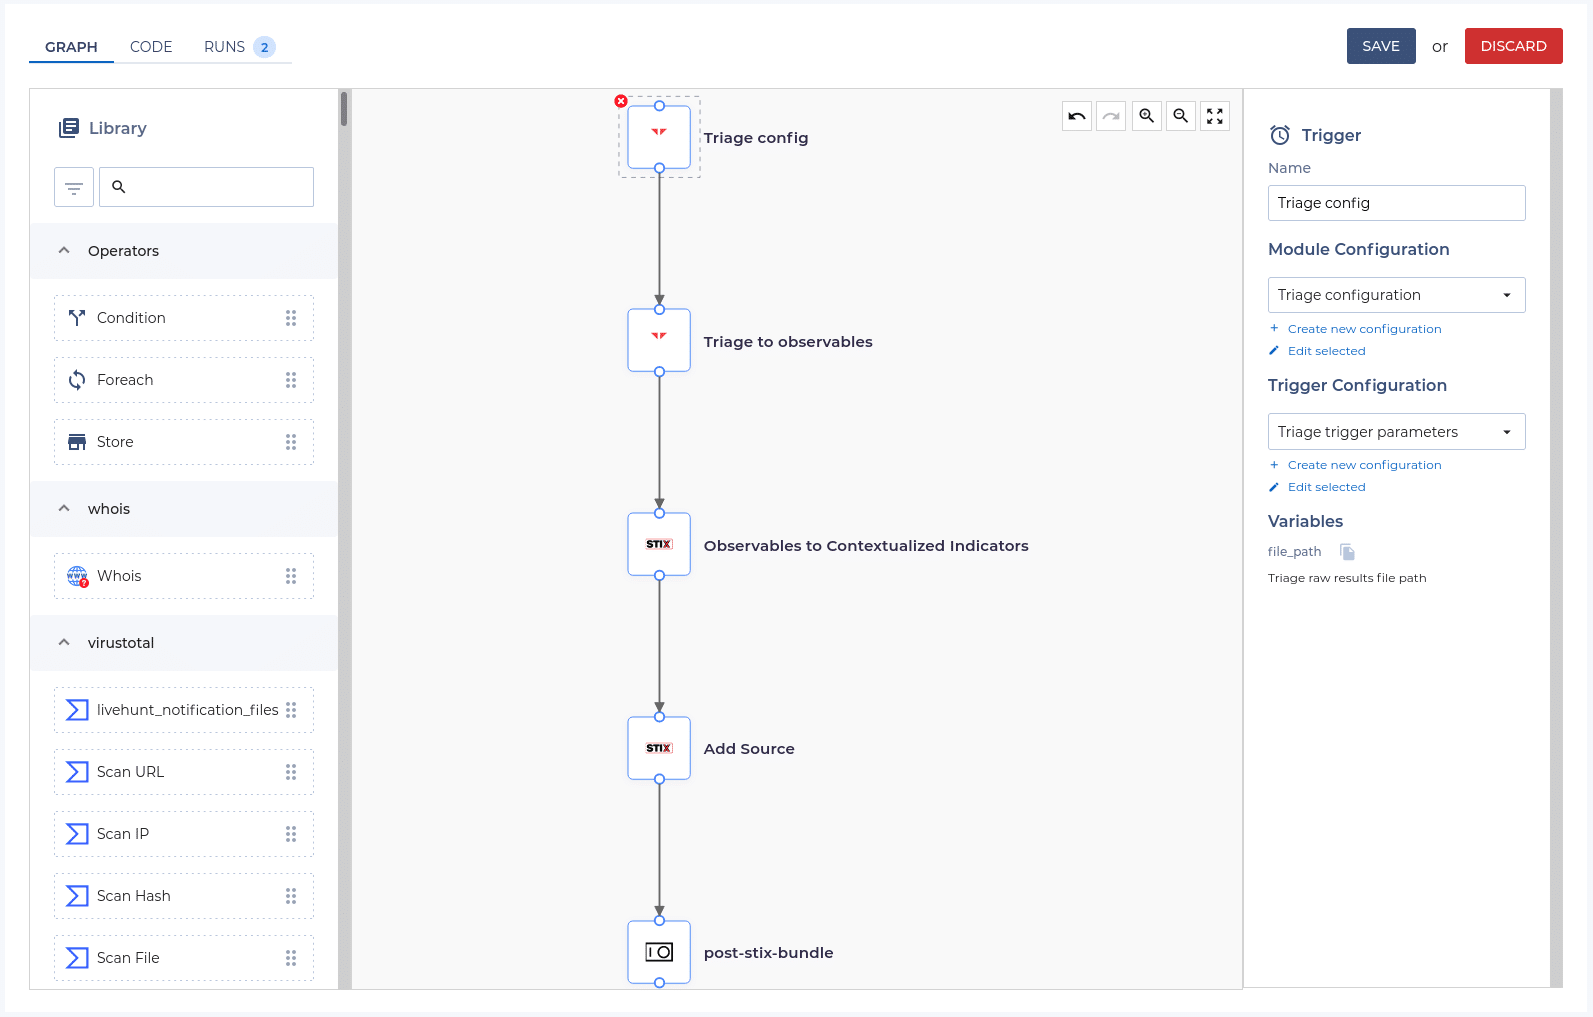This screenshot has width=1593, height=1017.
Task: Open the Triage trigger parameters dropdown
Action: pos(1396,432)
